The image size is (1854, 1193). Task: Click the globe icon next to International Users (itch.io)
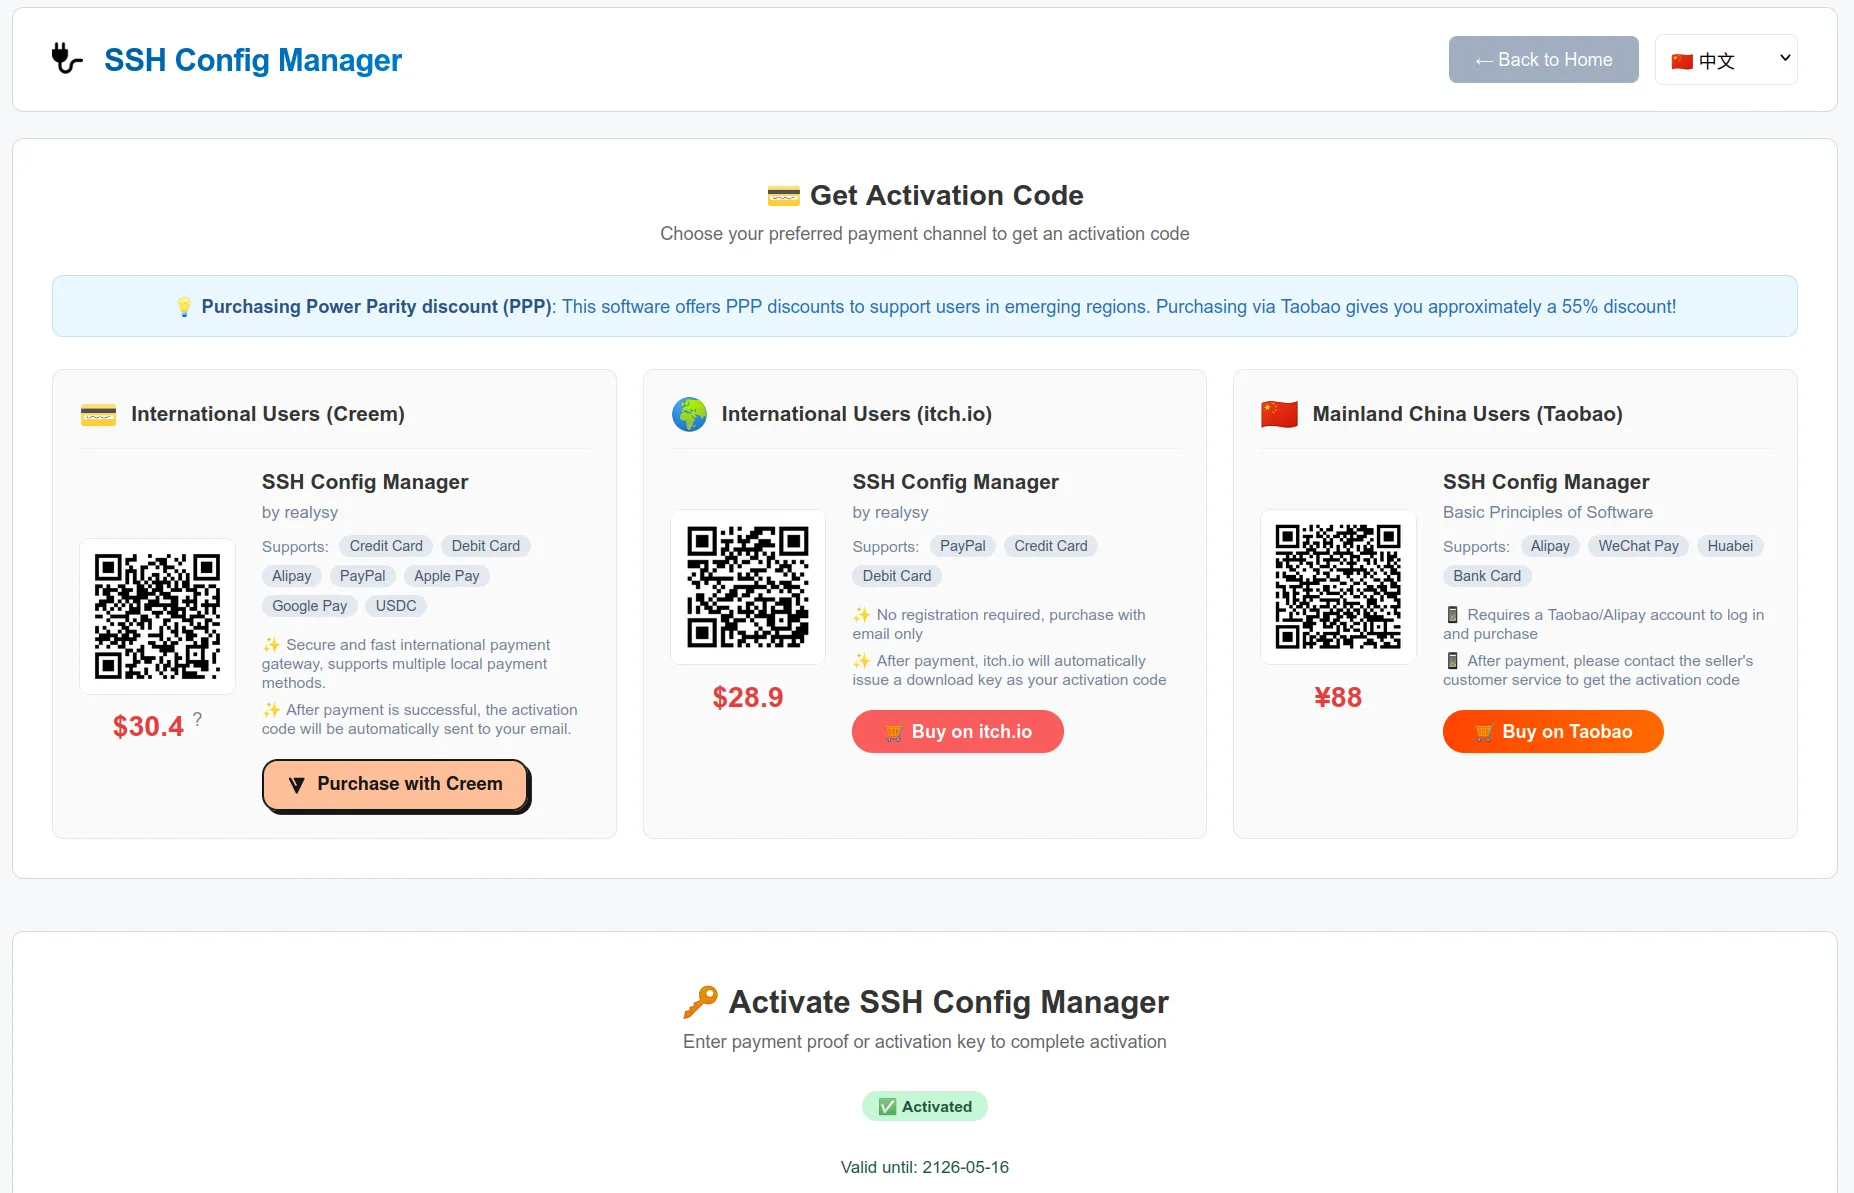point(689,414)
